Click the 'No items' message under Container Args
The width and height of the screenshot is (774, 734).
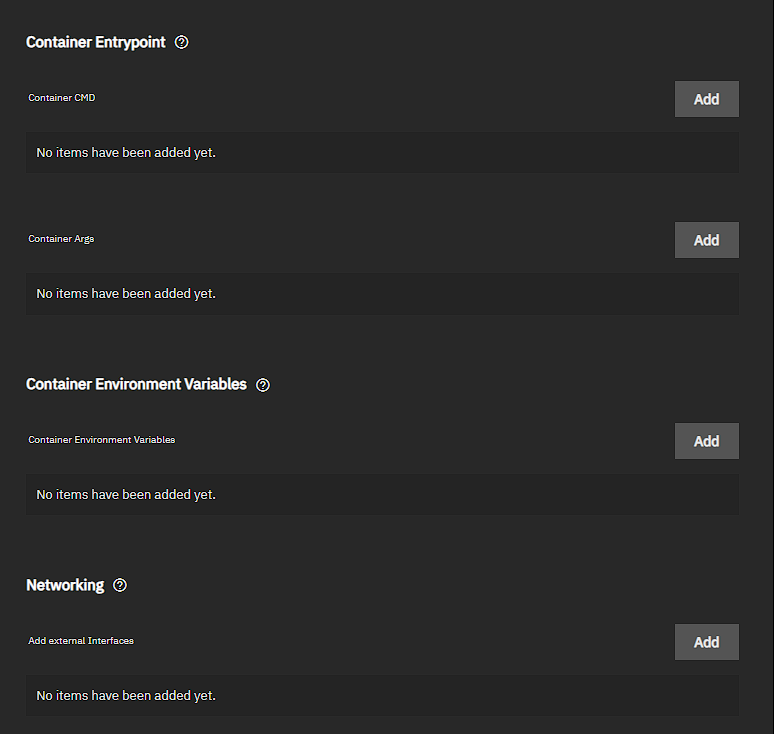[126, 294]
